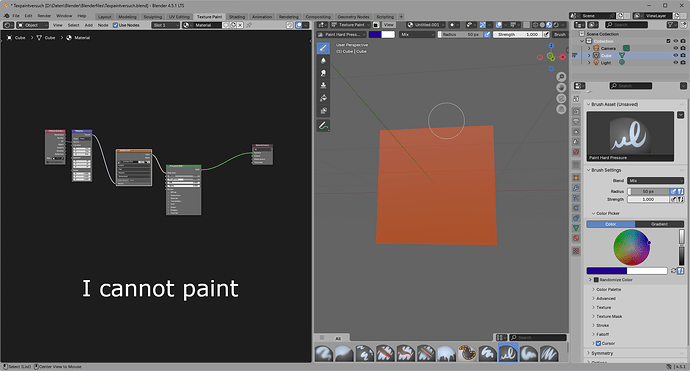The width and height of the screenshot is (690, 371).
Task: Toggle camera view viewport icon
Action: (x=561, y=98)
